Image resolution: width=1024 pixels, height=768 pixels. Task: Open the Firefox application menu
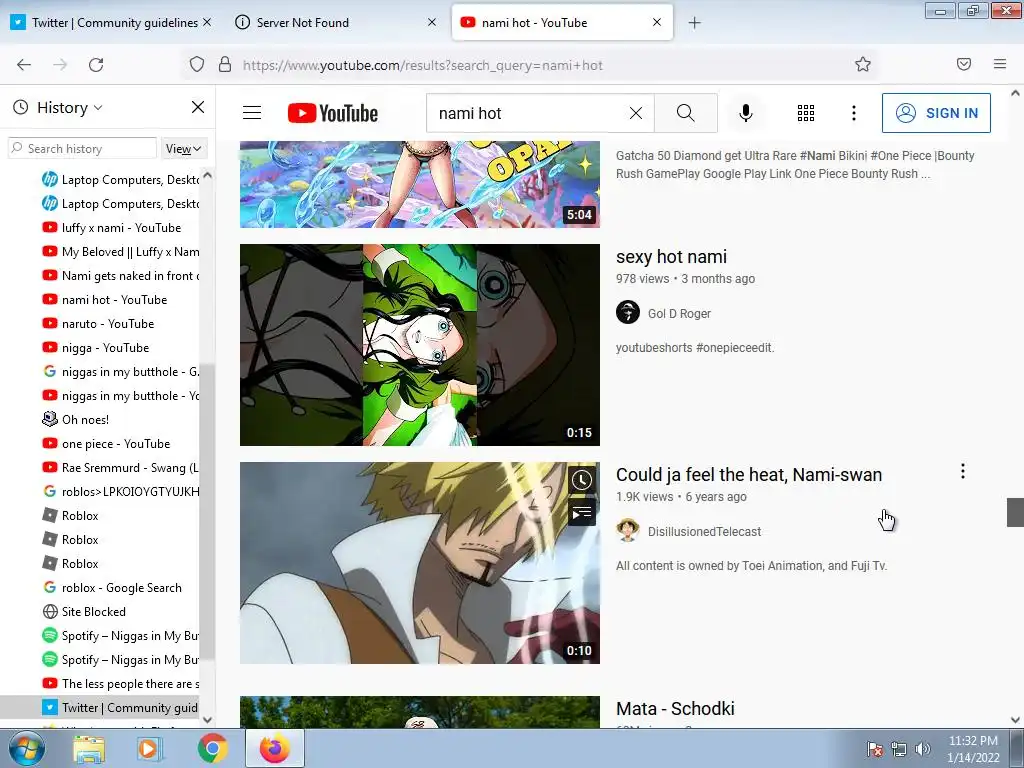[x=1000, y=64]
